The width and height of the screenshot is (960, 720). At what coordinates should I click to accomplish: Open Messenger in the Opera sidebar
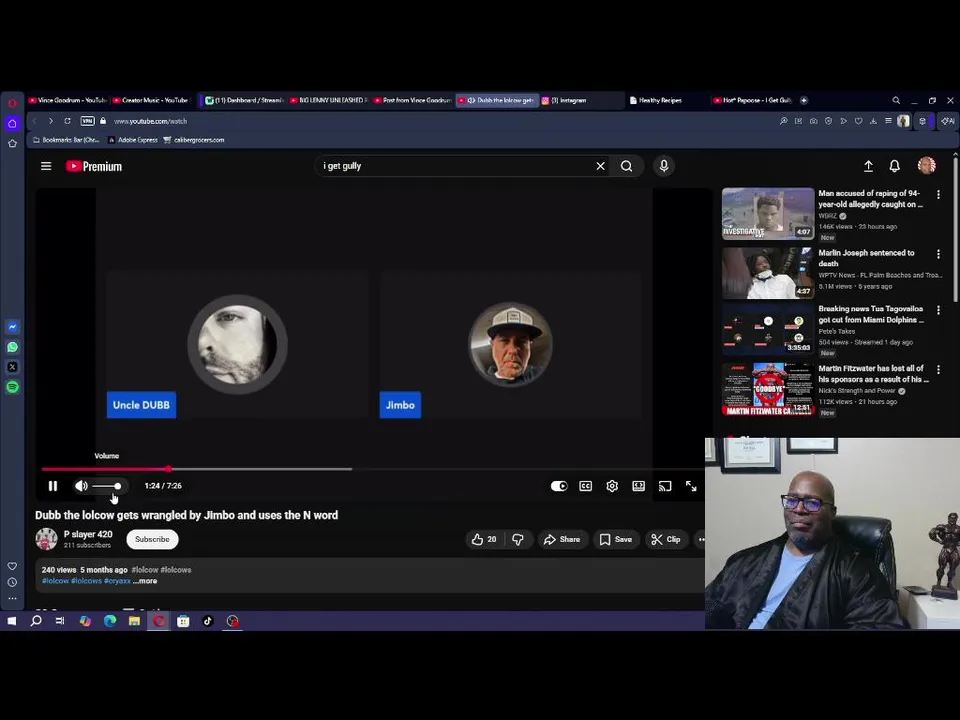[x=12, y=327]
